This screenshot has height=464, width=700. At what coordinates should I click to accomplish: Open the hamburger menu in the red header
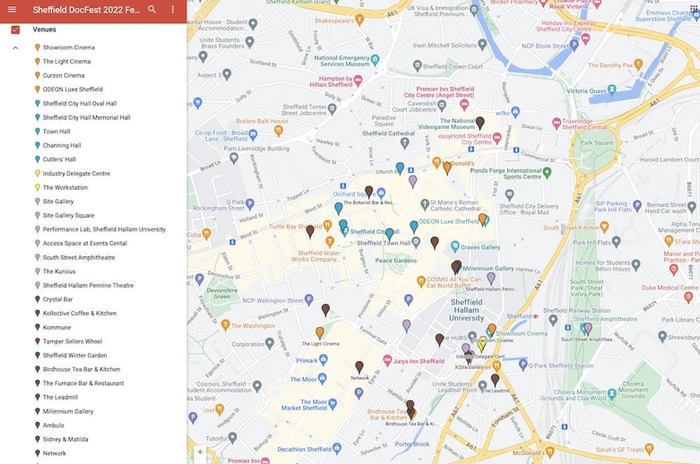12,9
